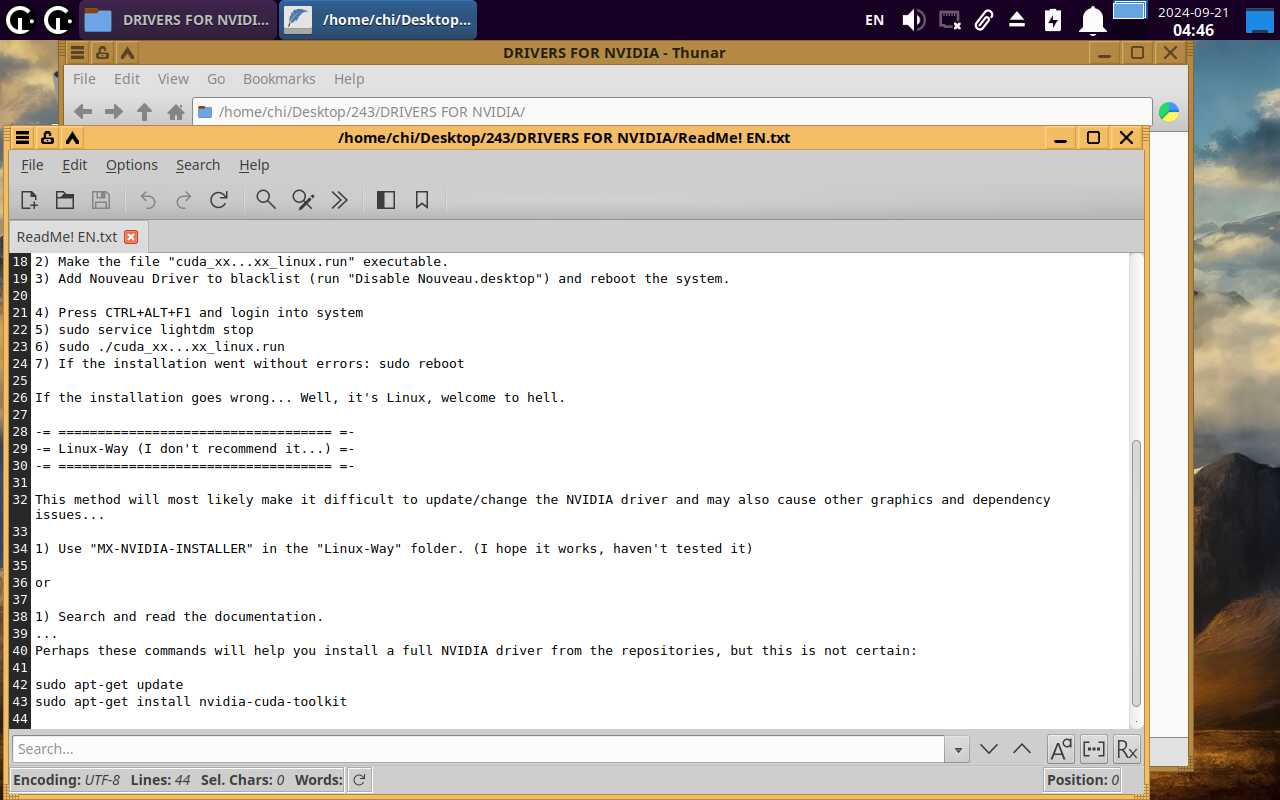Click the editor's vertical scrollbar handle
Viewport: 1280px width, 800px height.
pos(1136,574)
